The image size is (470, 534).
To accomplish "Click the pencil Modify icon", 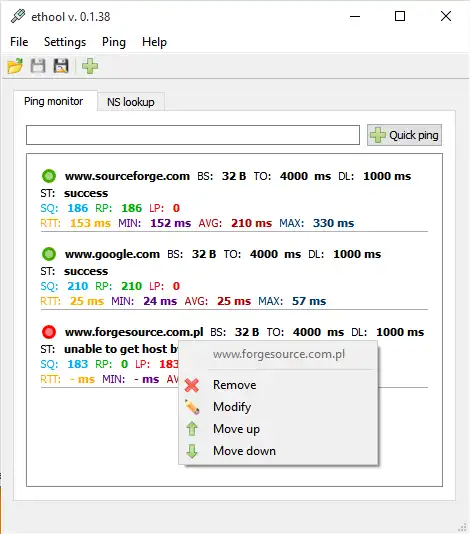I will coord(192,407).
